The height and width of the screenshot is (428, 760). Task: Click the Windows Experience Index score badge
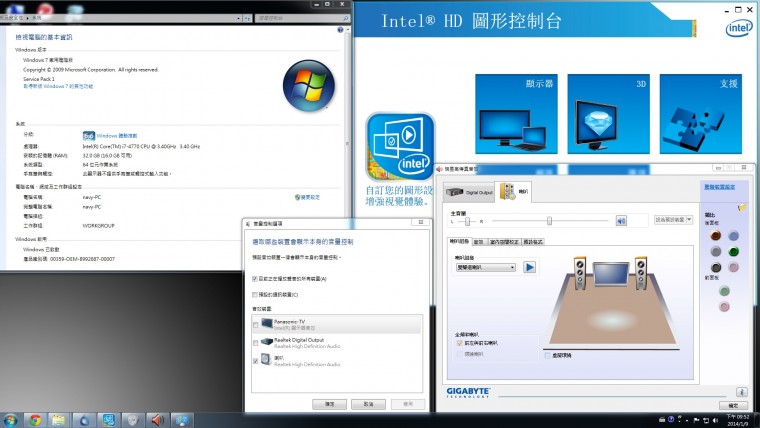pos(89,136)
